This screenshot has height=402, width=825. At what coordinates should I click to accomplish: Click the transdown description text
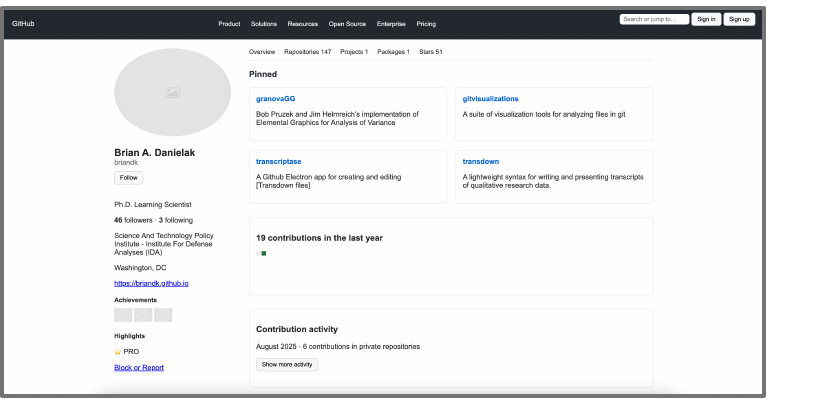tap(553, 181)
